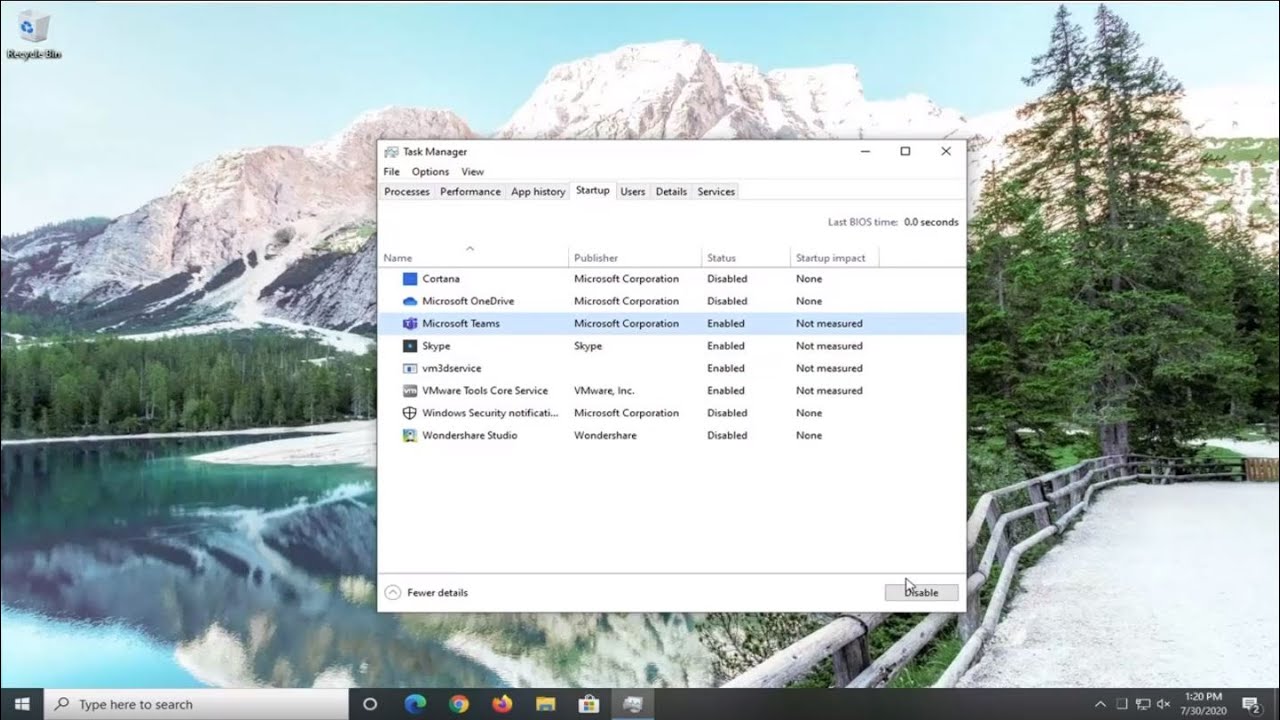Click the taskbar search box
Screen dimensions: 1280x720
coord(196,704)
